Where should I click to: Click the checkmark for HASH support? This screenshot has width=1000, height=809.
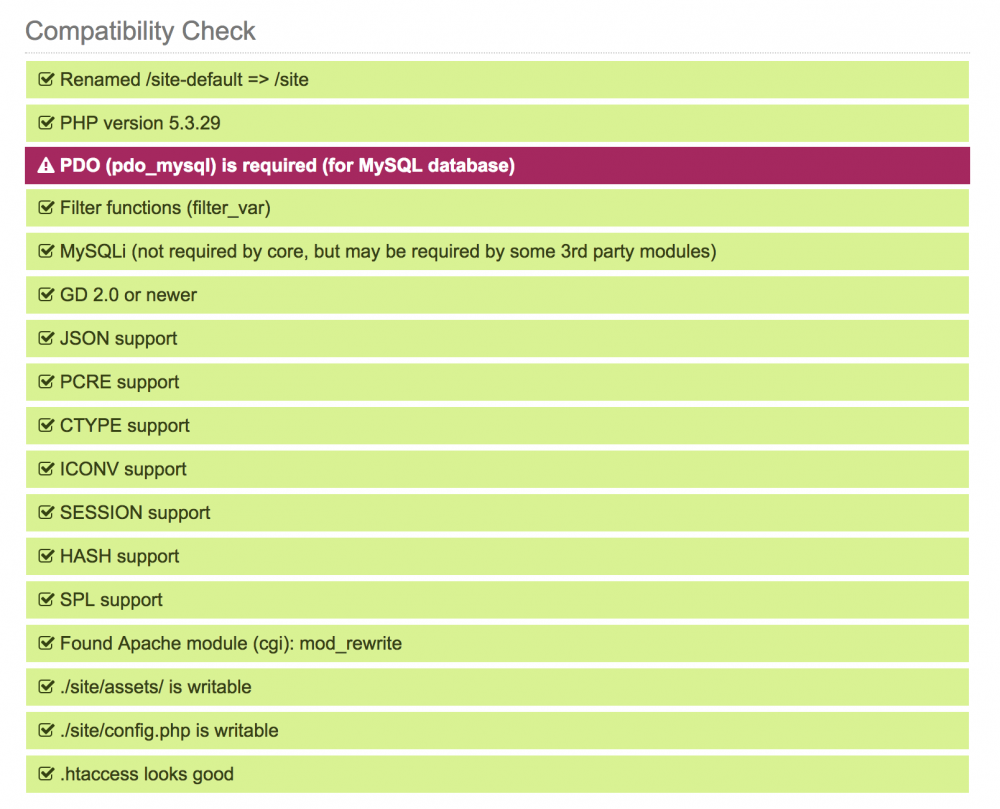coord(45,556)
